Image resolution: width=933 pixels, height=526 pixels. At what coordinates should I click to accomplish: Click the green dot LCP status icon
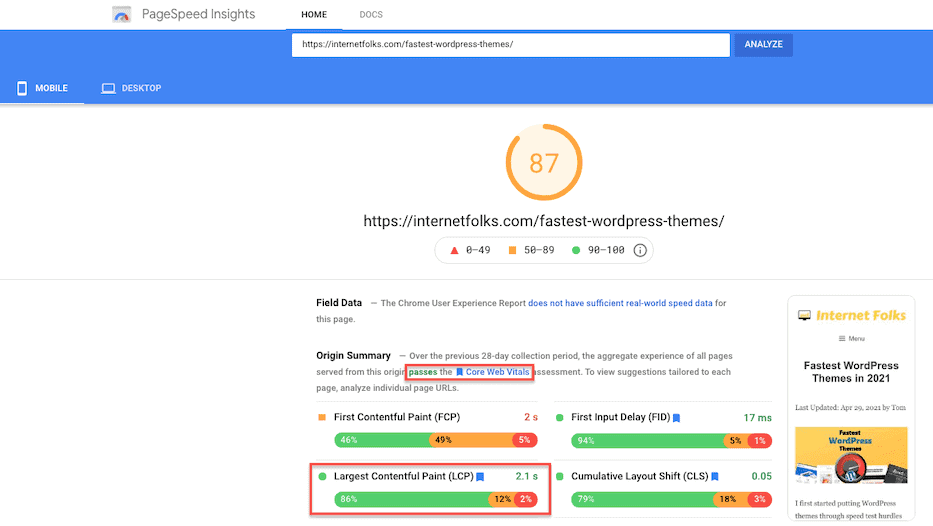[323, 477]
